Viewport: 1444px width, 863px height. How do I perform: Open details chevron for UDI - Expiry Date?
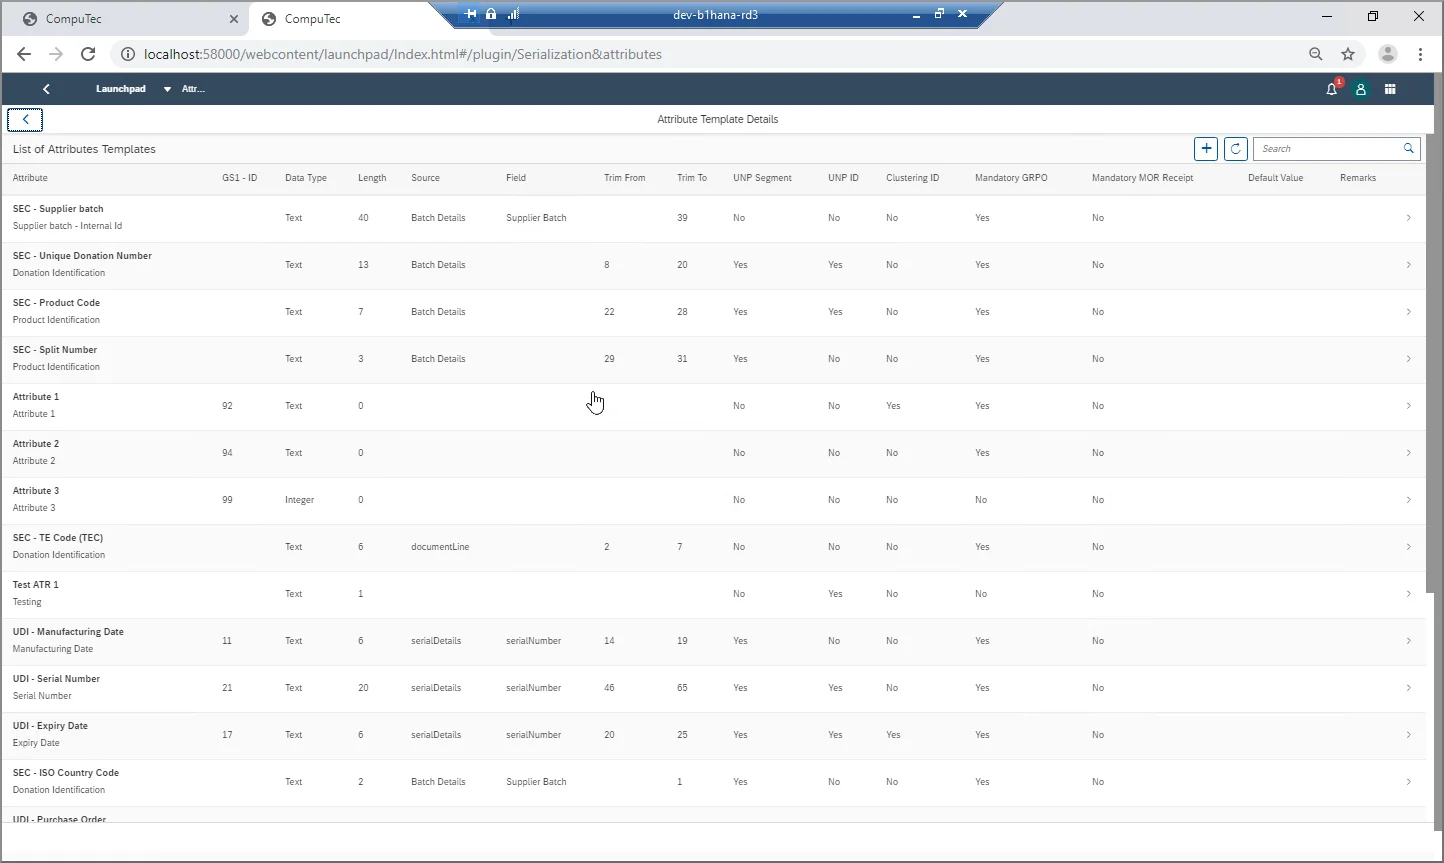(x=1408, y=735)
